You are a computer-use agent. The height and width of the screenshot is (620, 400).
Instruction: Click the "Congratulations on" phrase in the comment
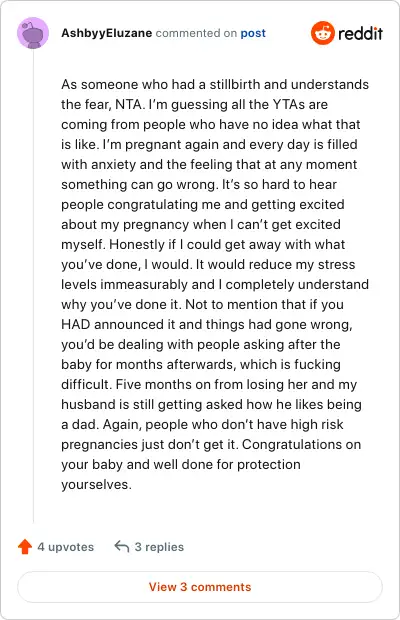pos(302,444)
